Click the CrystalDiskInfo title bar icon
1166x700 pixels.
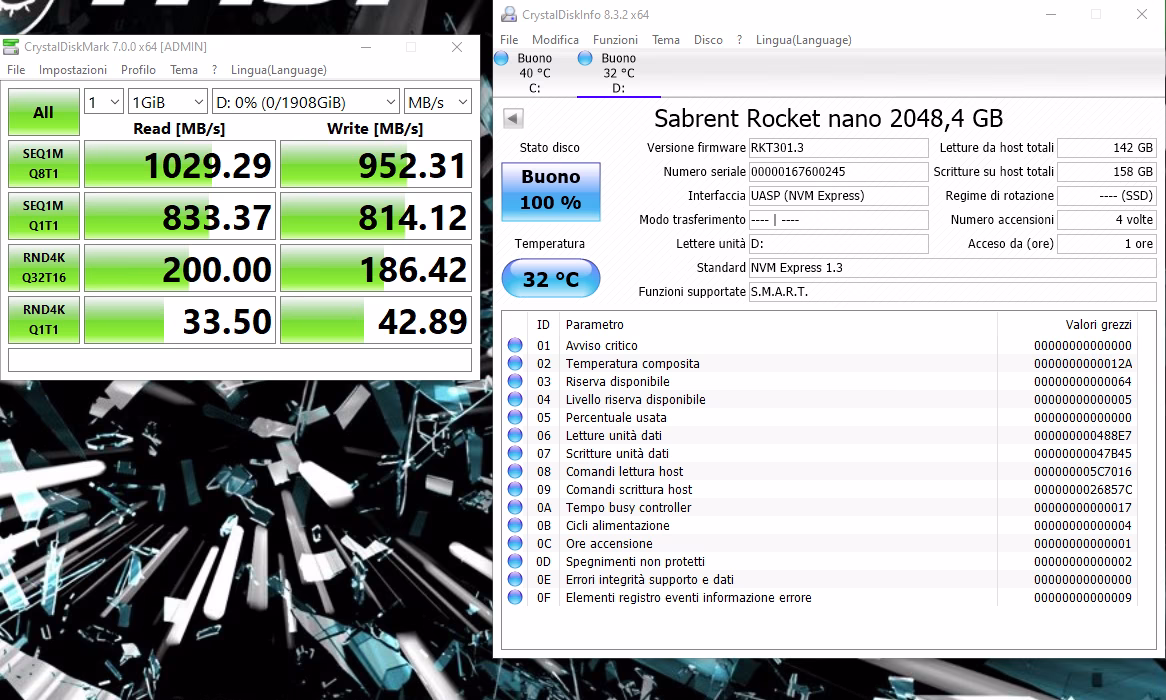coord(509,14)
